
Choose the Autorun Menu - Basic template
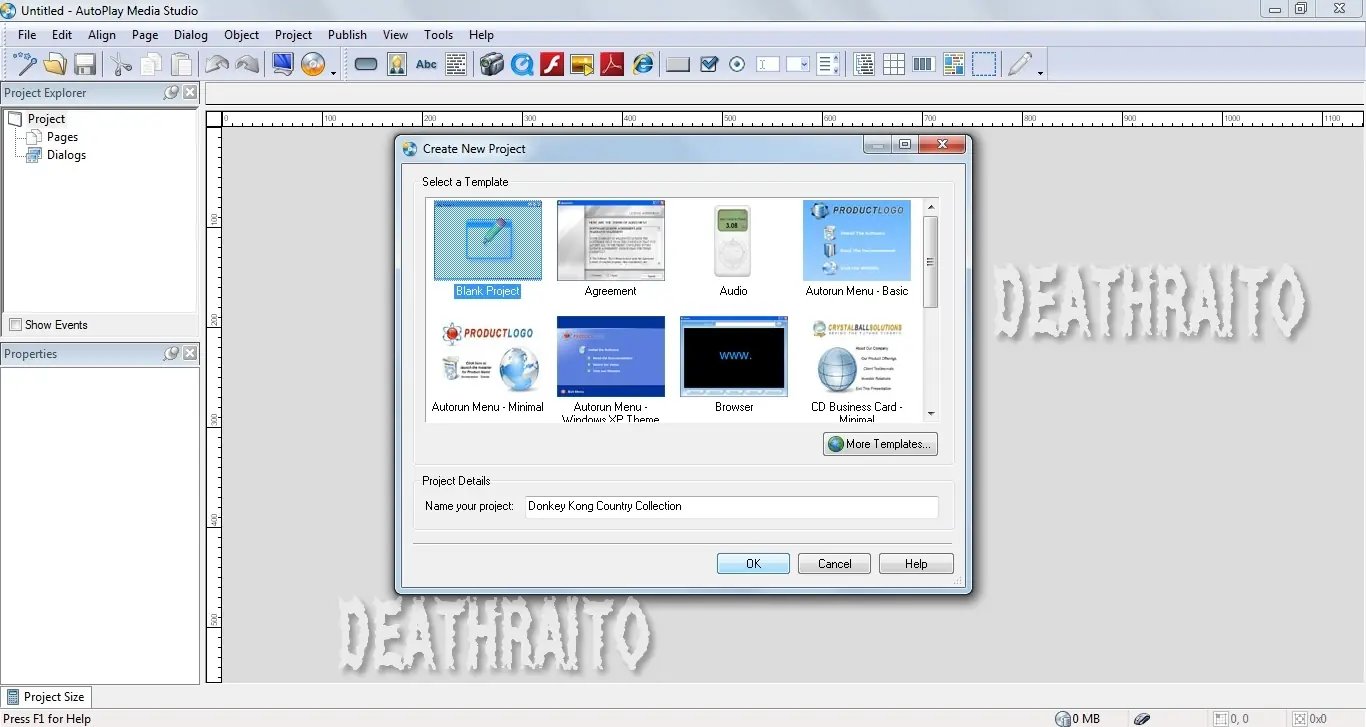[x=857, y=249]
